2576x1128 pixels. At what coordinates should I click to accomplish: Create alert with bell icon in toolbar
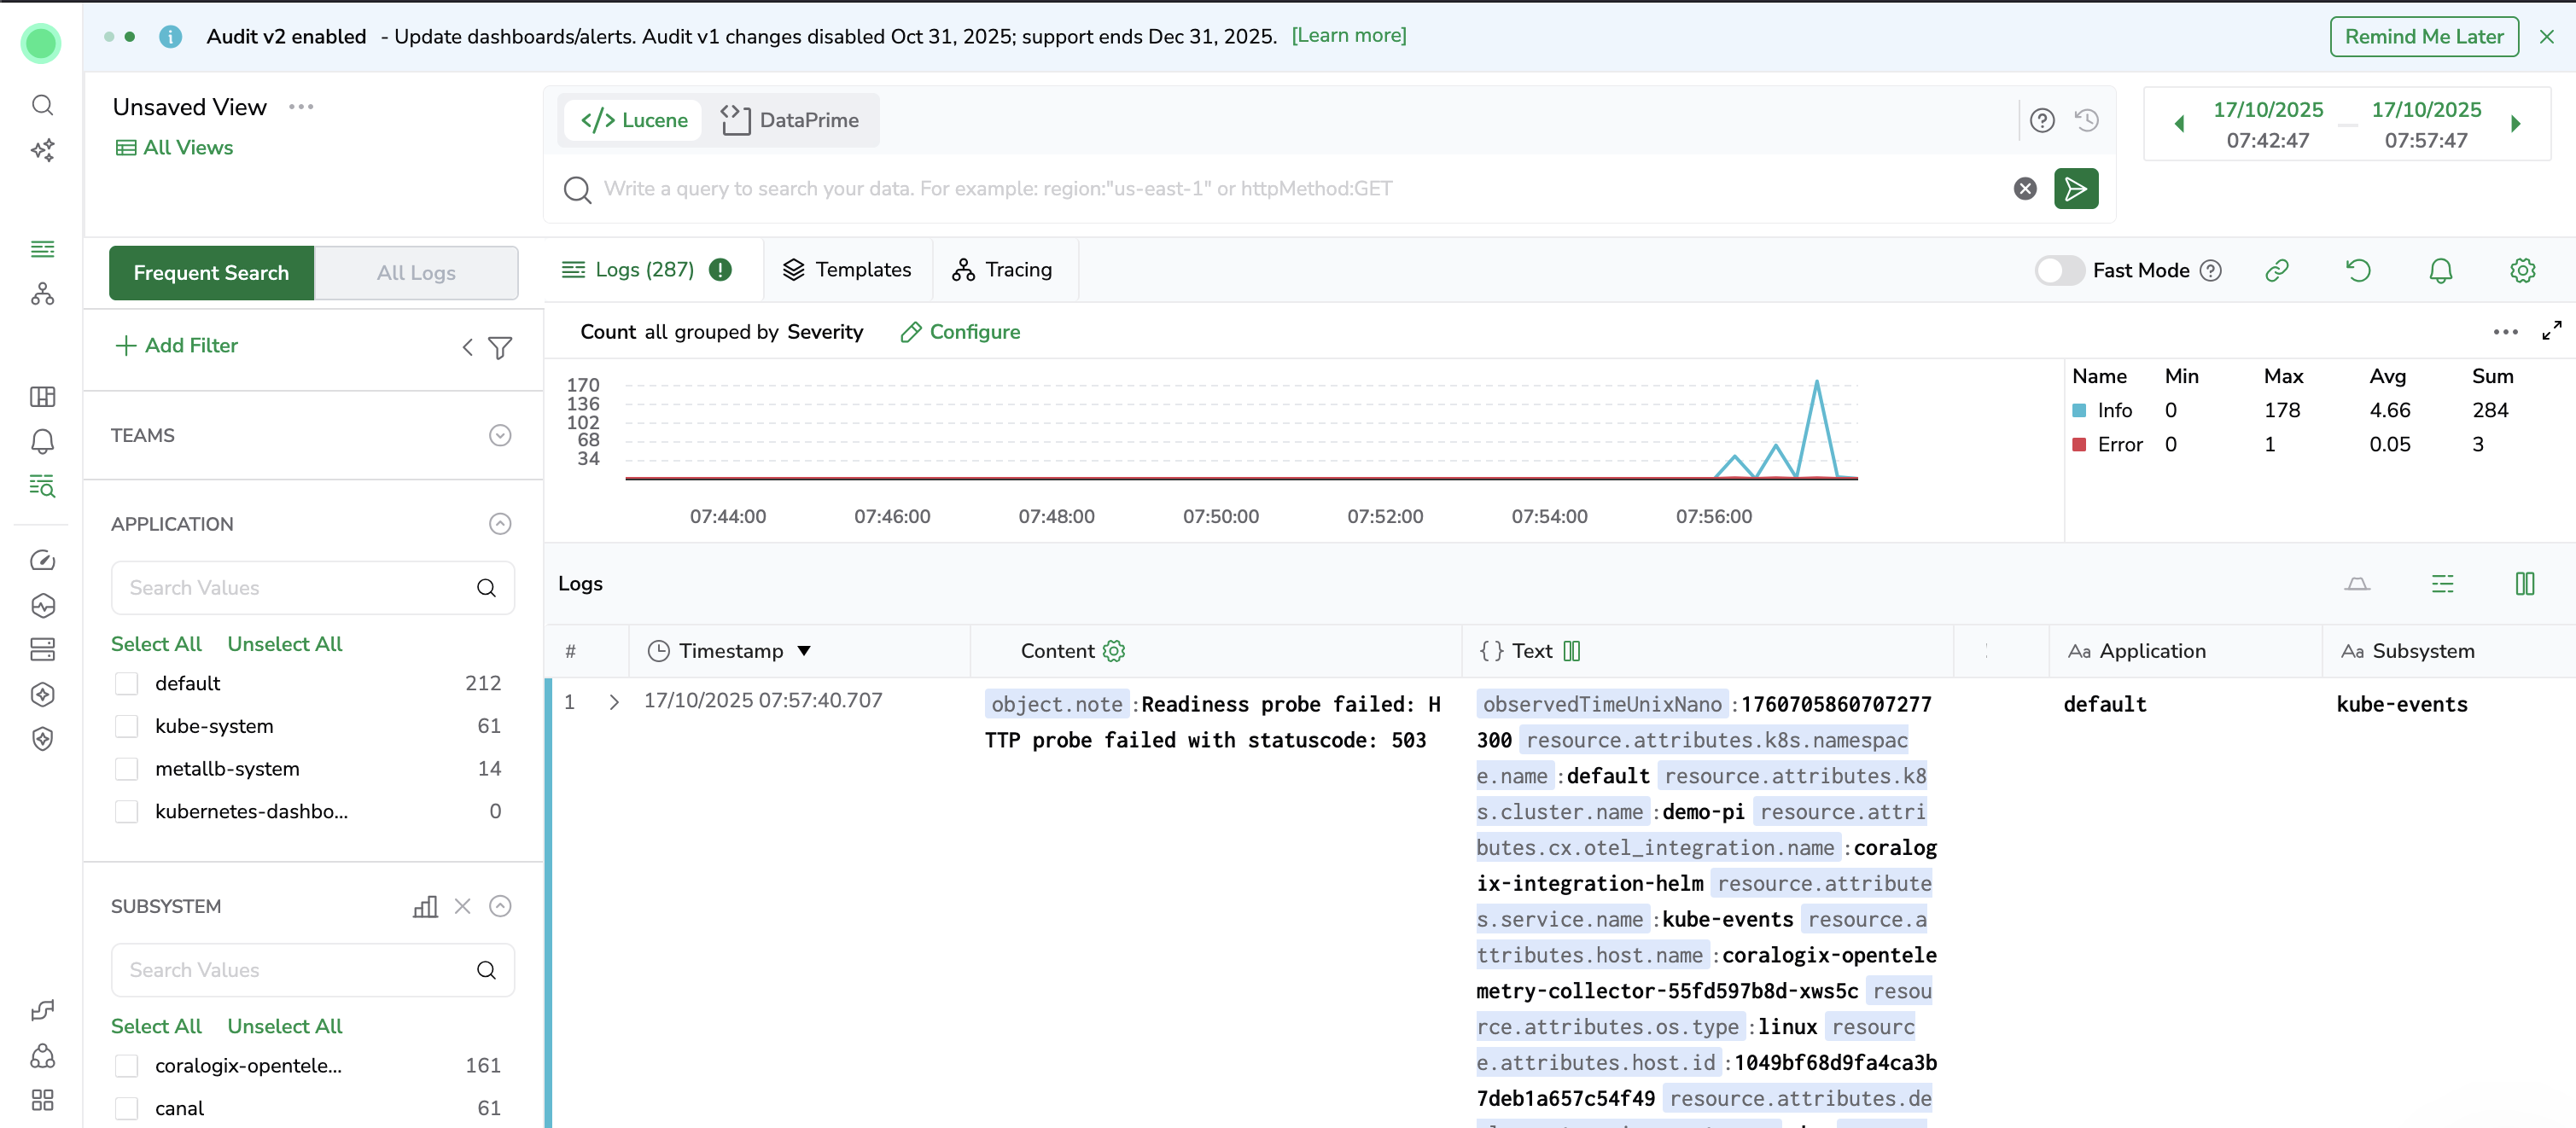tap(2440, 270)
